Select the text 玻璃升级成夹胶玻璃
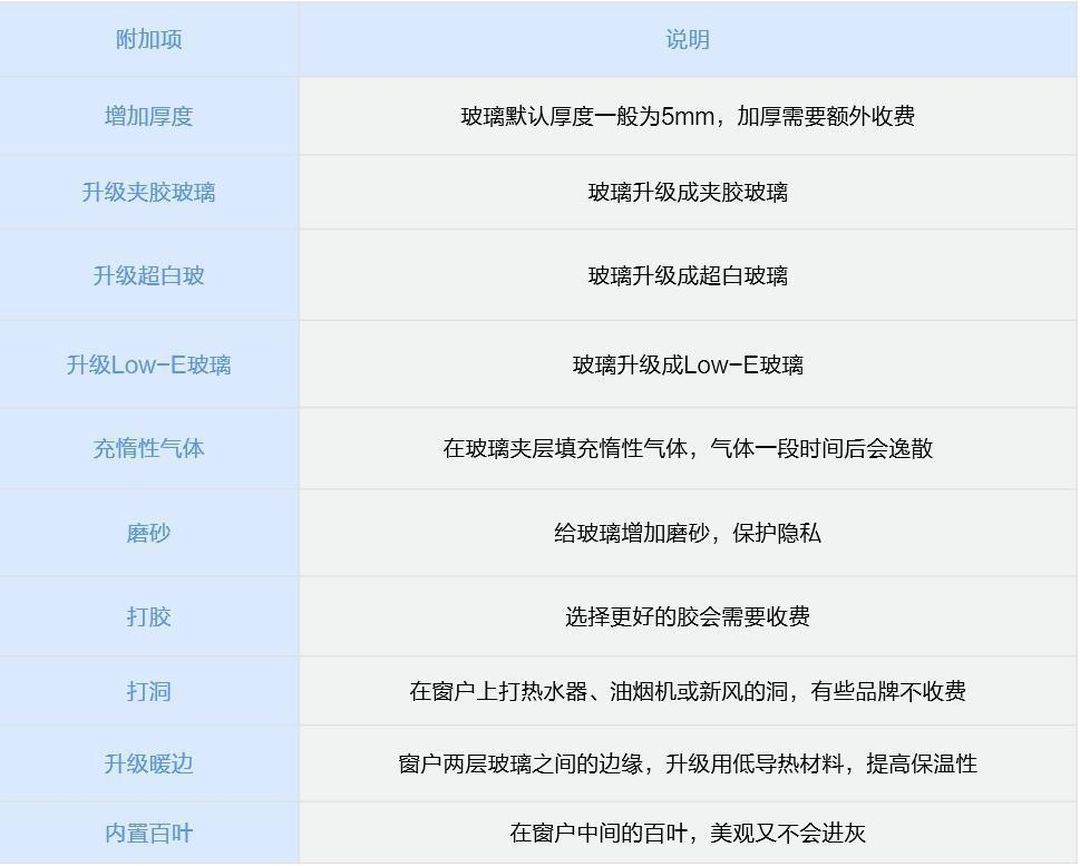Screen dimensions: 1080x866 (x=687, y=192)
